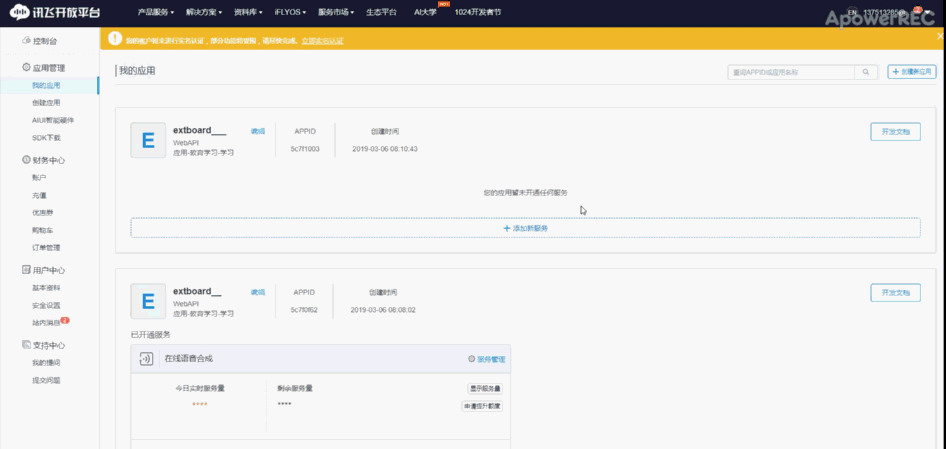
Task: Expand the 服务市场 dropdown menu
Action: pos(335,12)
